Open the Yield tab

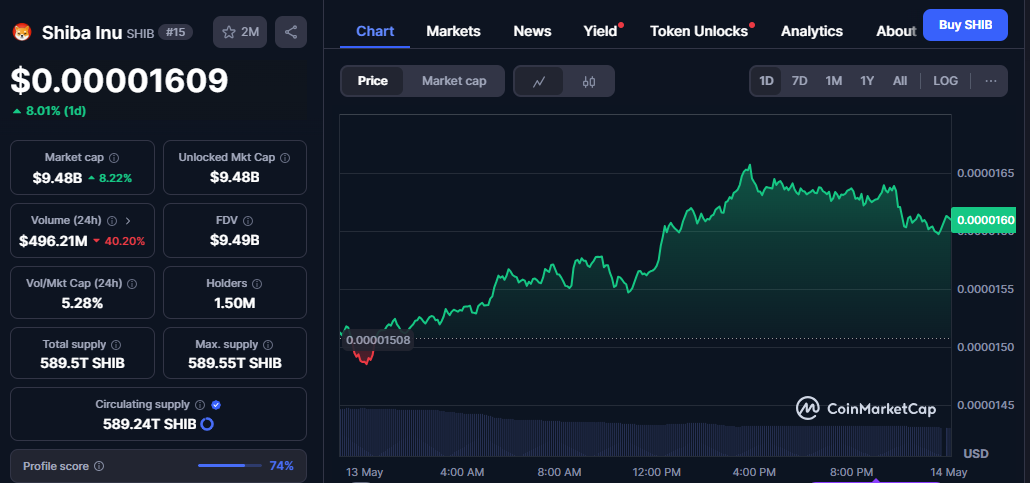(x=600, y=31)
